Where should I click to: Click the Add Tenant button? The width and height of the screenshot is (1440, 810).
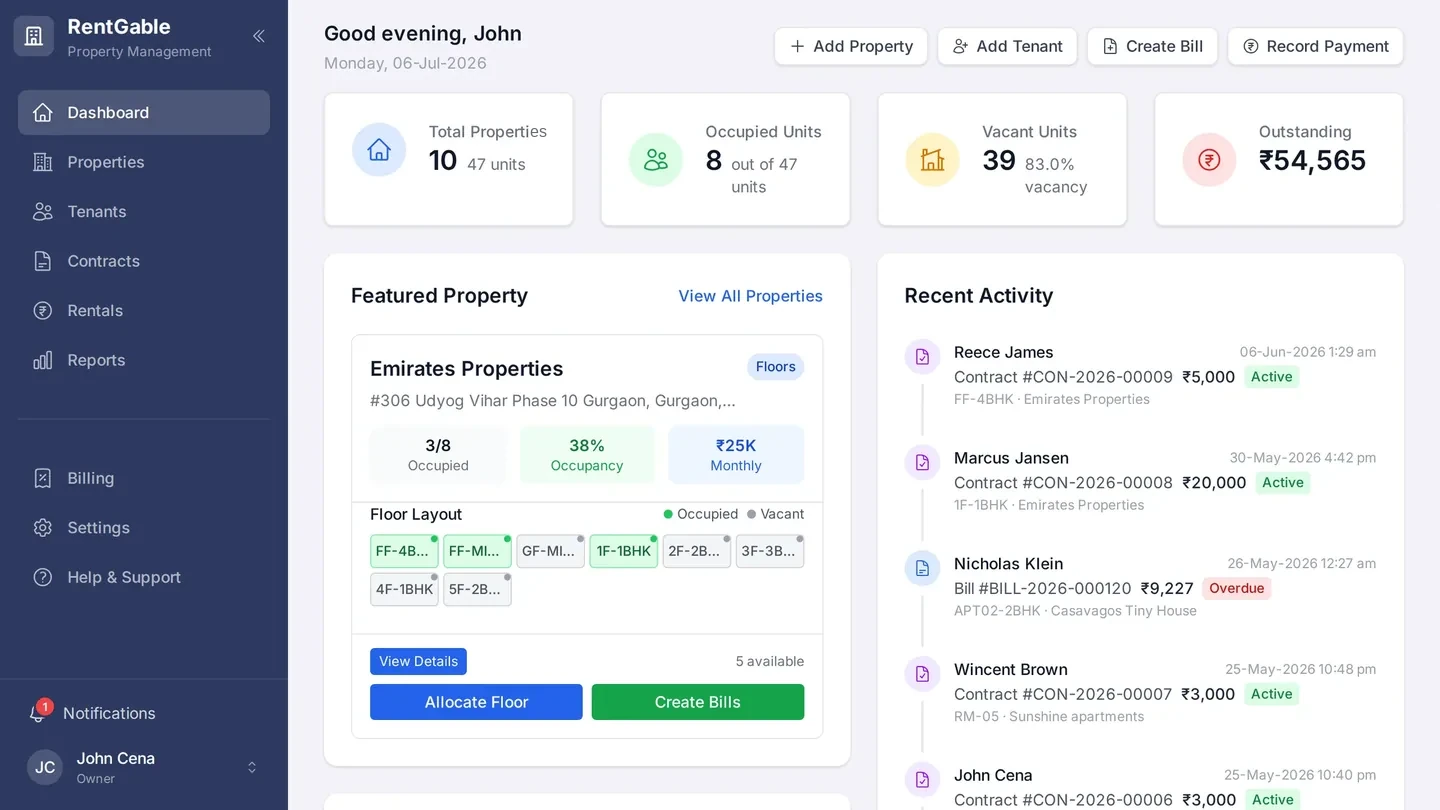1007,46
